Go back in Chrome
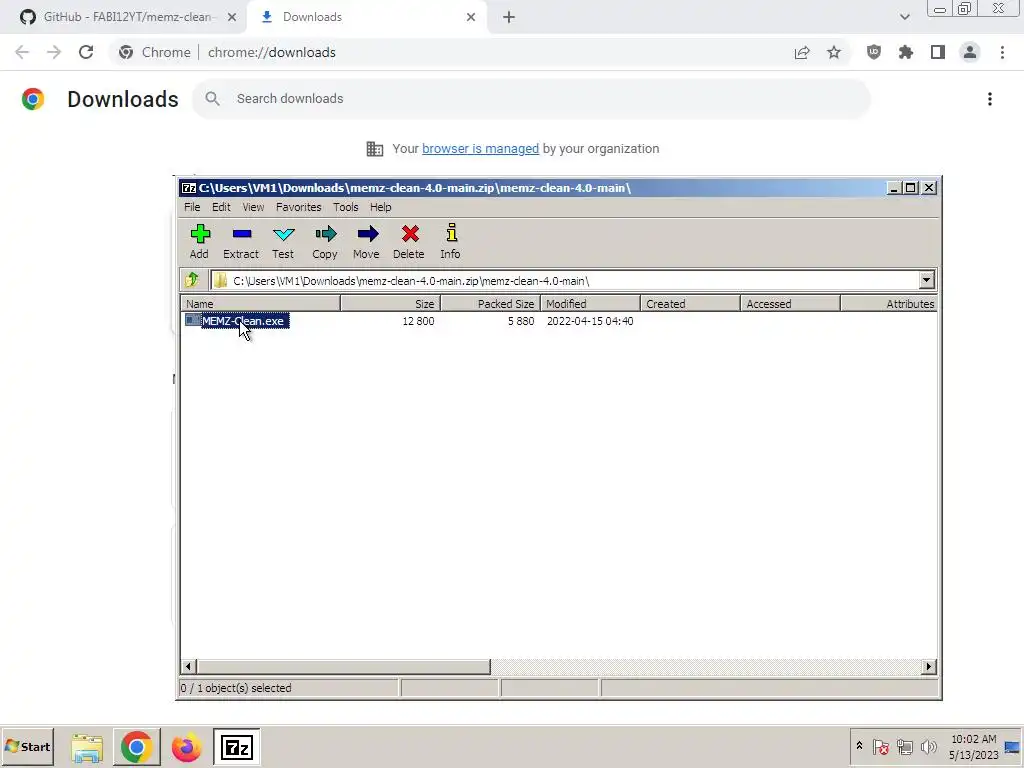The height and width of the screenshot is (768, 1024). [22, 52]
